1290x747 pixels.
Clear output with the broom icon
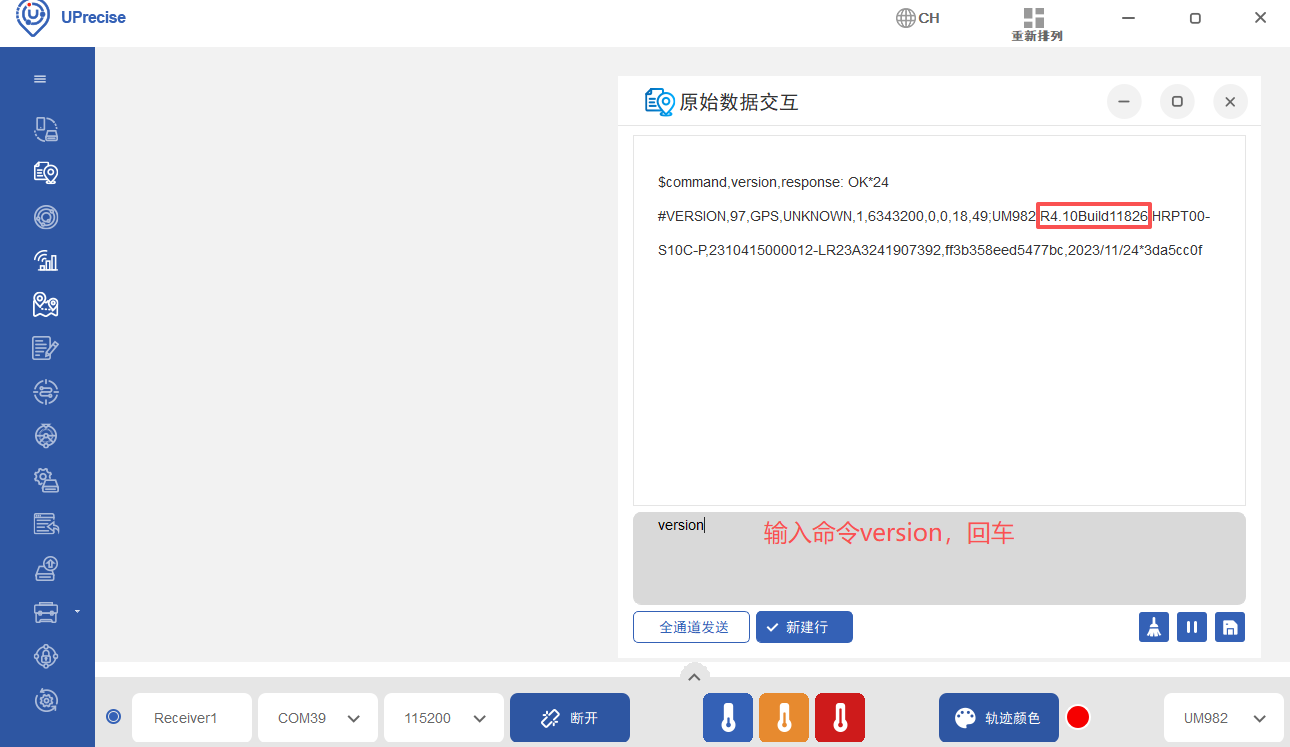(x=1154, y=627)
